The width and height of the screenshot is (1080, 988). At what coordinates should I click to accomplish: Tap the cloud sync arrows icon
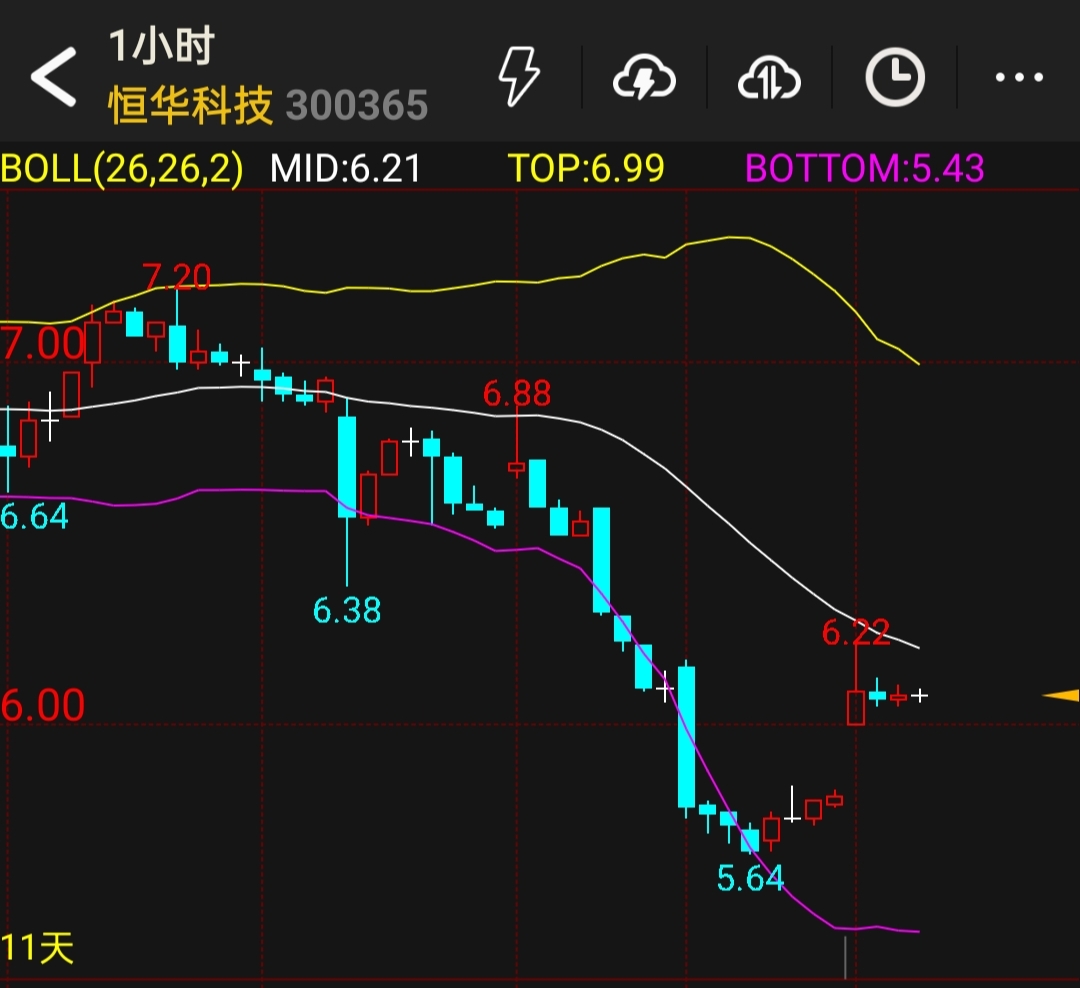tap(769, 78)
